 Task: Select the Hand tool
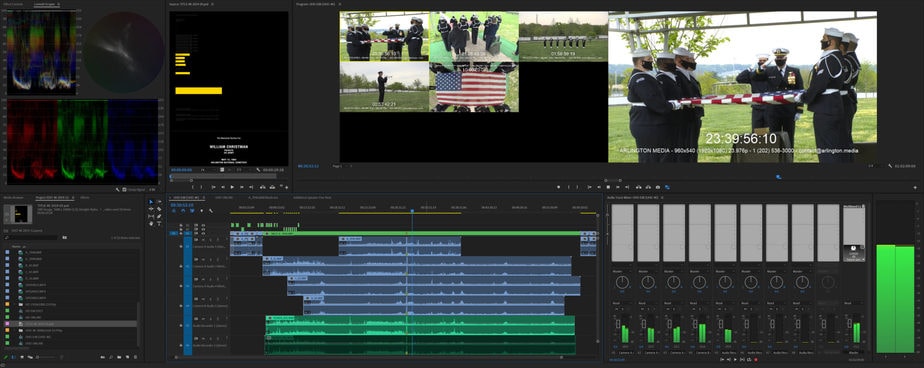pyautogui.click(x=151, y=224)
